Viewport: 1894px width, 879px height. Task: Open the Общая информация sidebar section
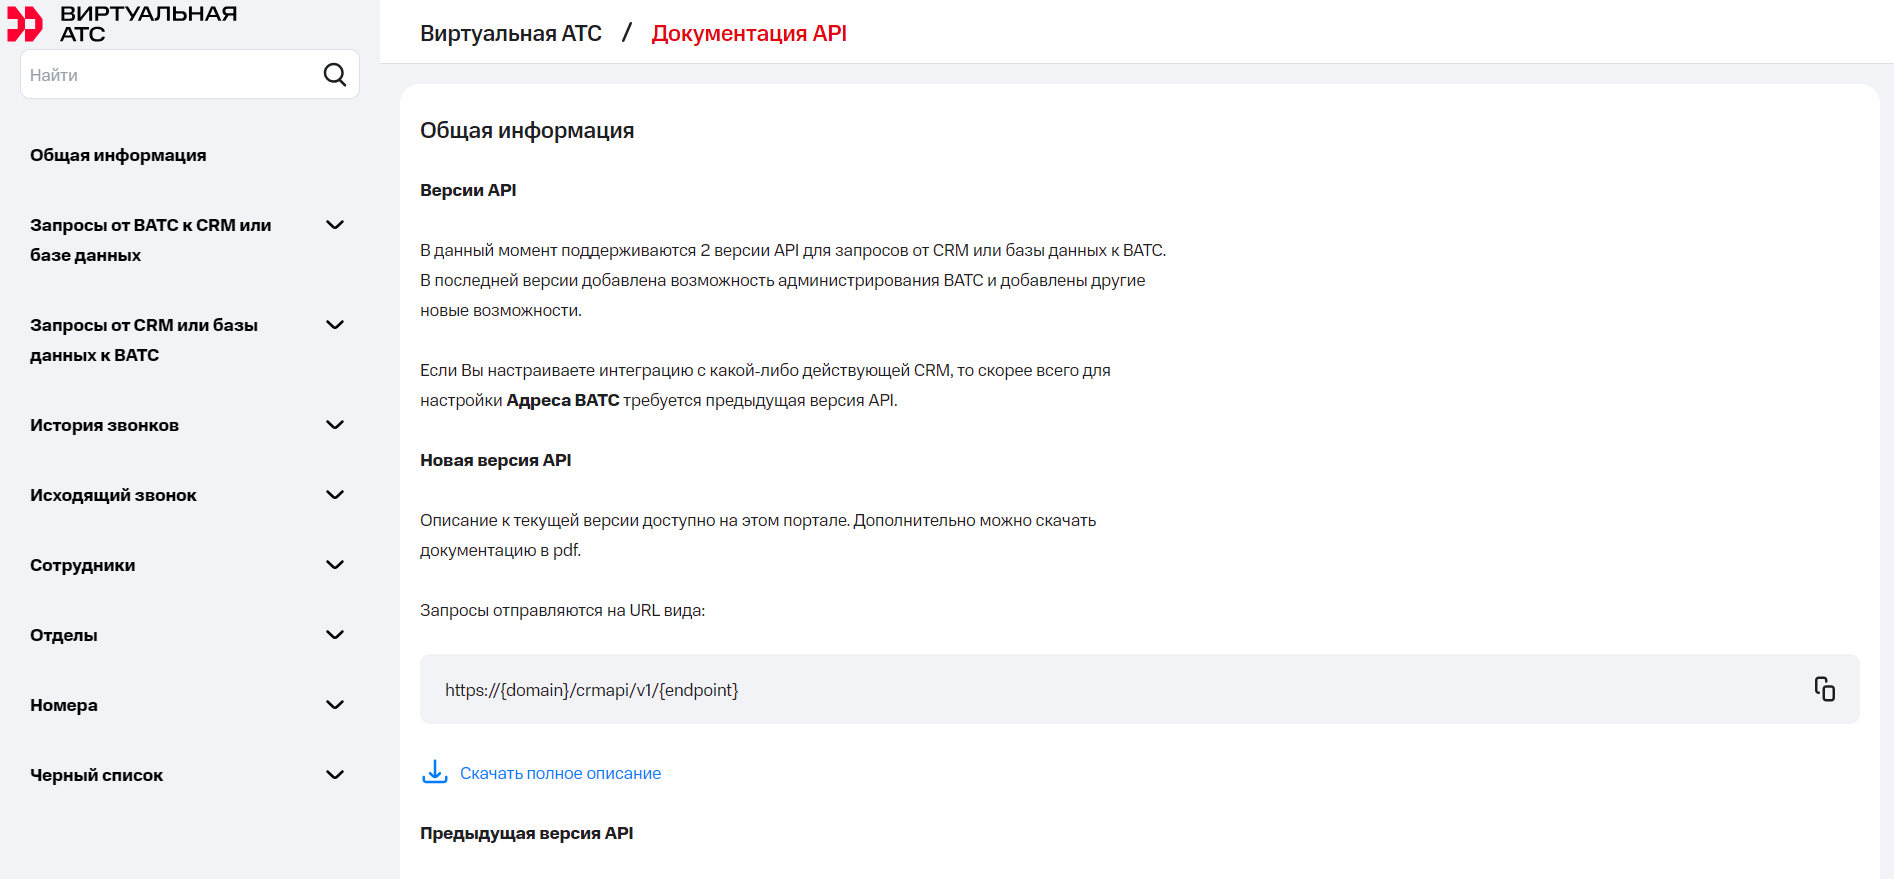(118, 155)
